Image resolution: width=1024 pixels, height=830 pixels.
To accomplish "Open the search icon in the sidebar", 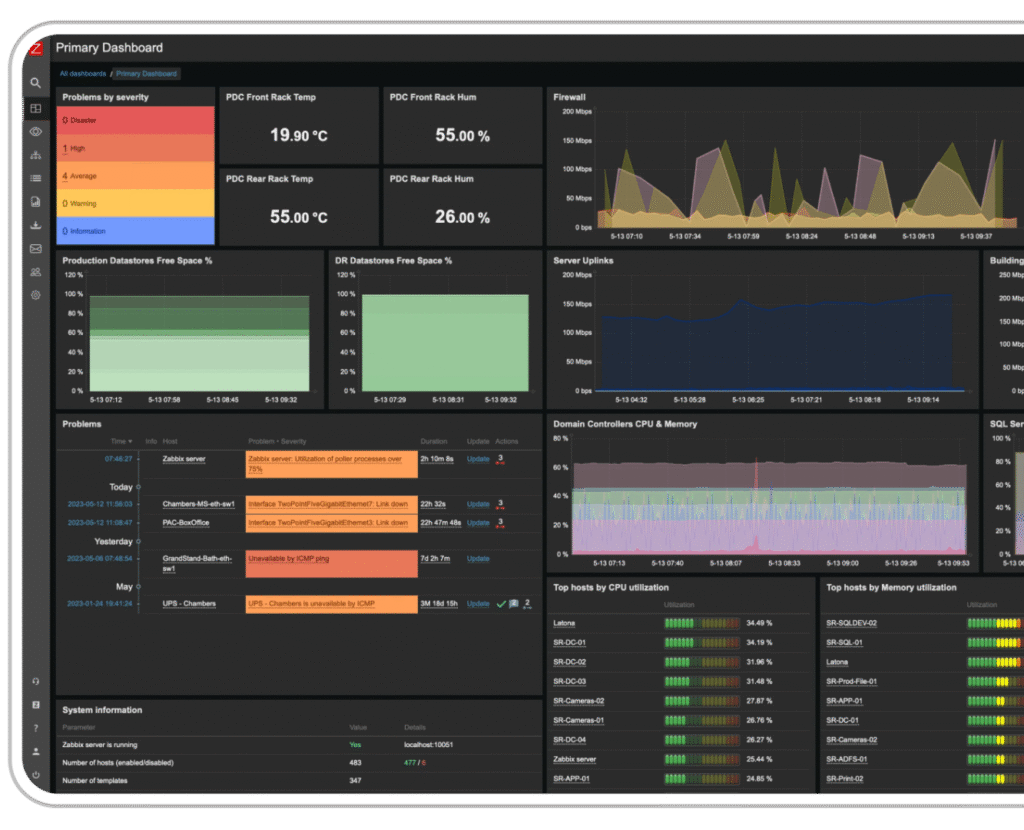I will [x=35, y=83].
